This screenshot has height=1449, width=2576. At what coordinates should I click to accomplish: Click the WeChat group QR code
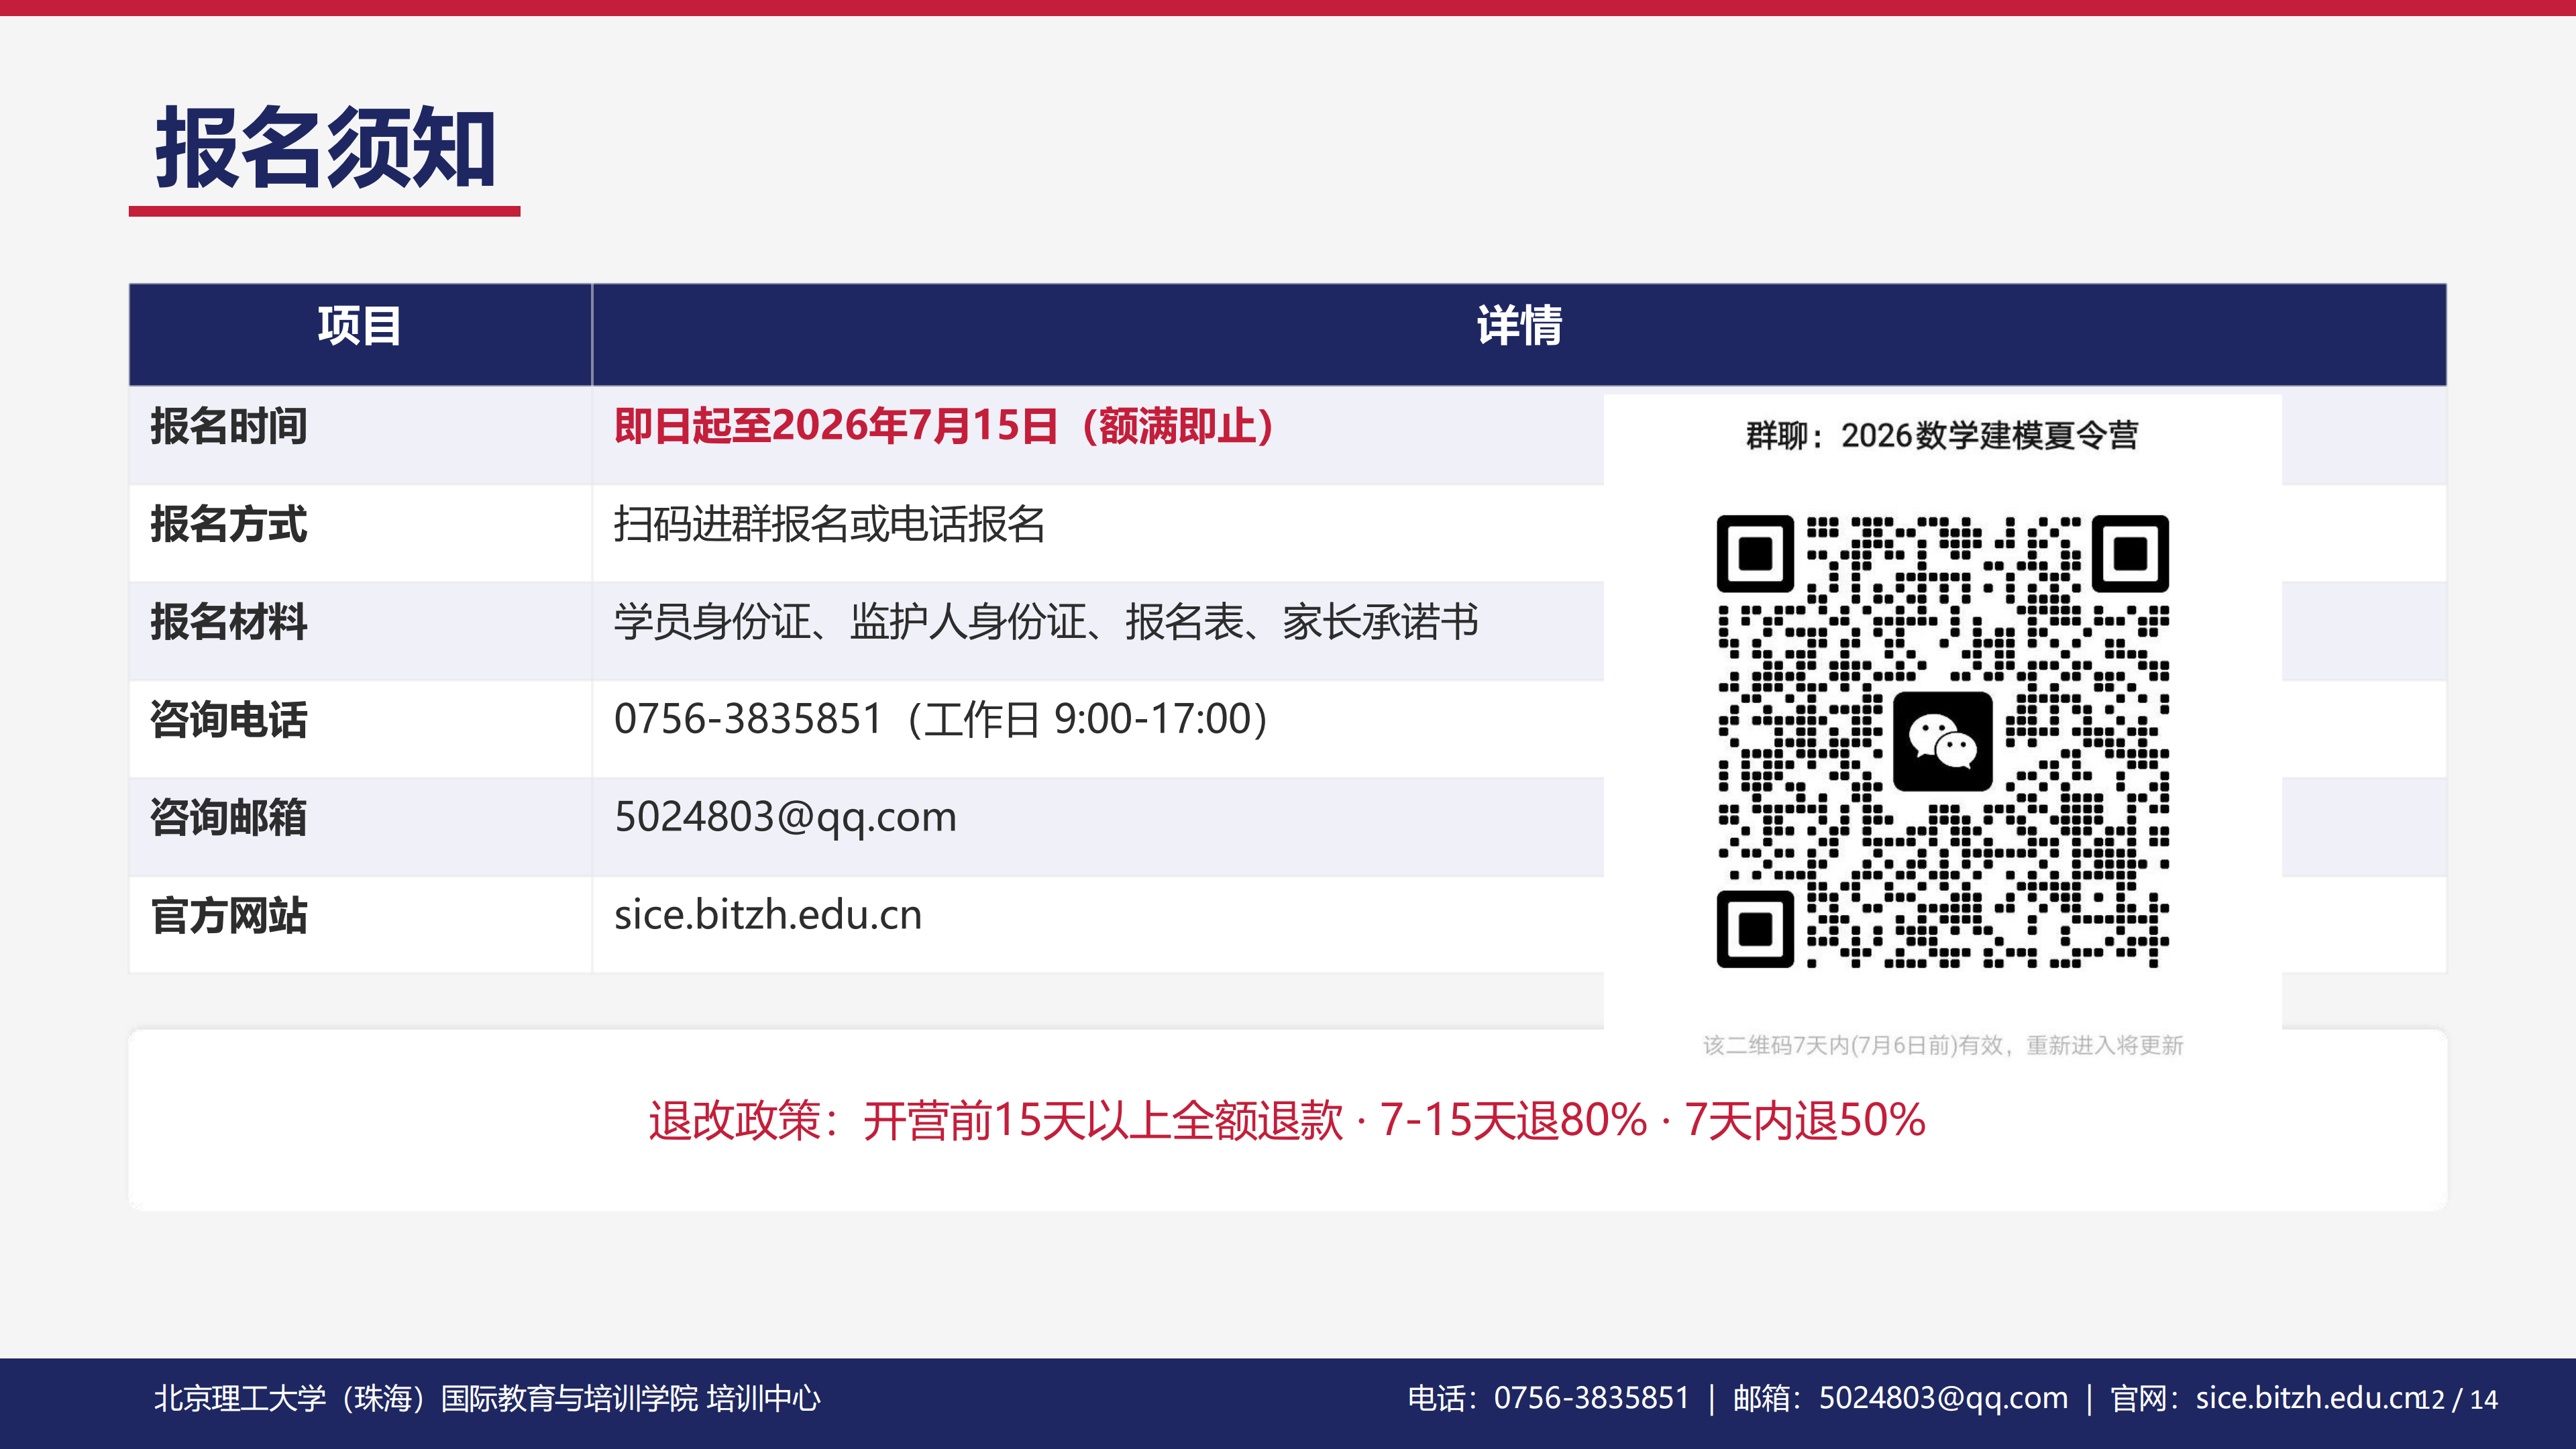1942,741
